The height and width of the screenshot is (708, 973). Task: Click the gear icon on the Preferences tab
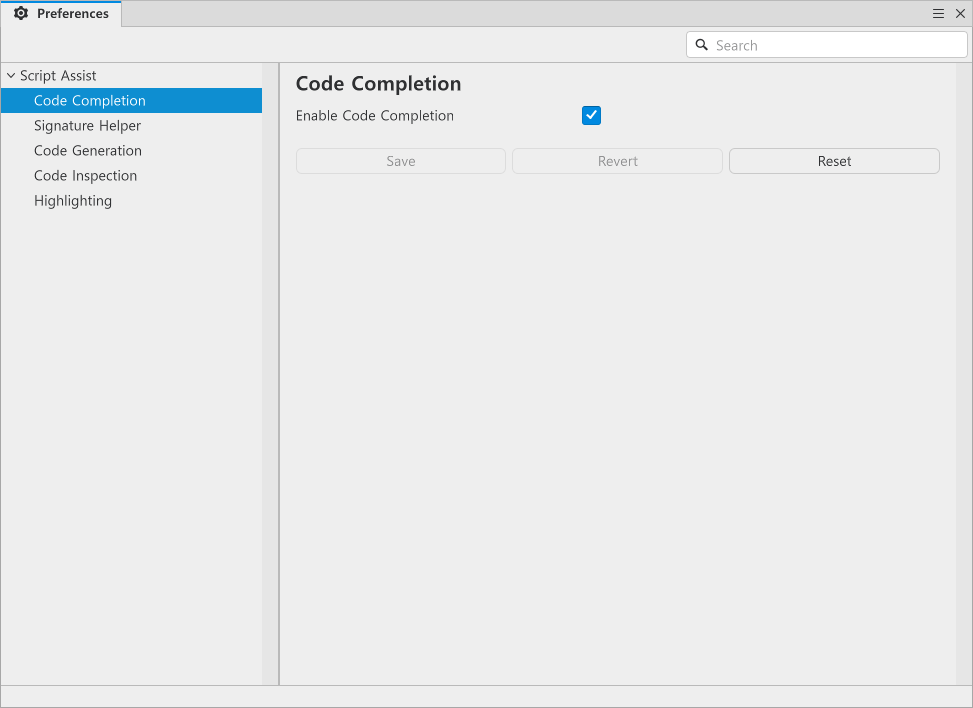click(21, 14)
